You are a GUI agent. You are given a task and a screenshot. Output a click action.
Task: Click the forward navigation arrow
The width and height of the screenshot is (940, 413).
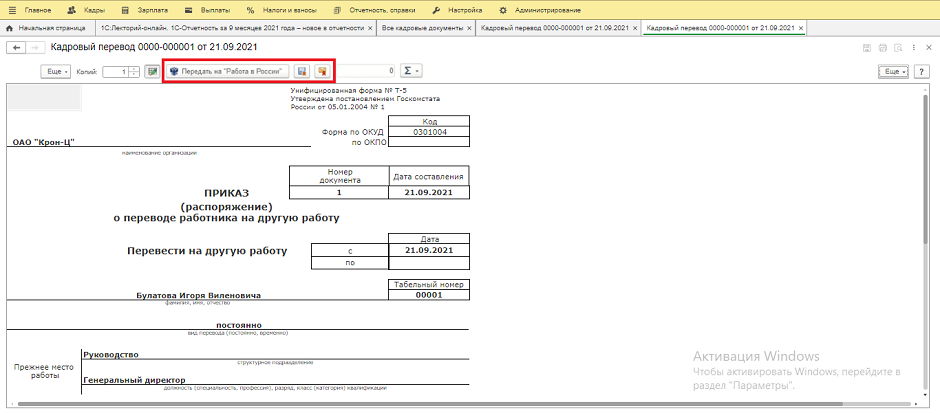(36, 48)
